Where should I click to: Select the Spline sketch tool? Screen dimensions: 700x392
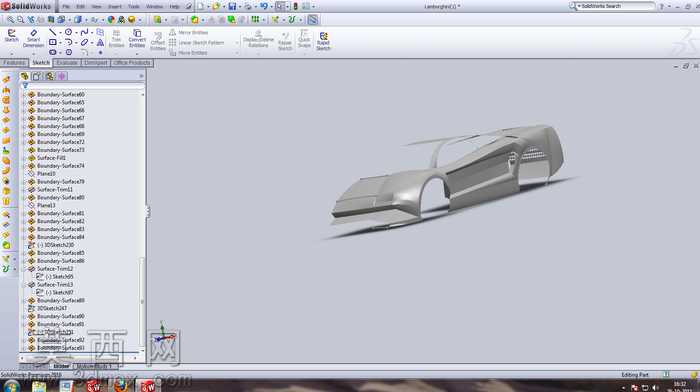click(x=84, y=32)
